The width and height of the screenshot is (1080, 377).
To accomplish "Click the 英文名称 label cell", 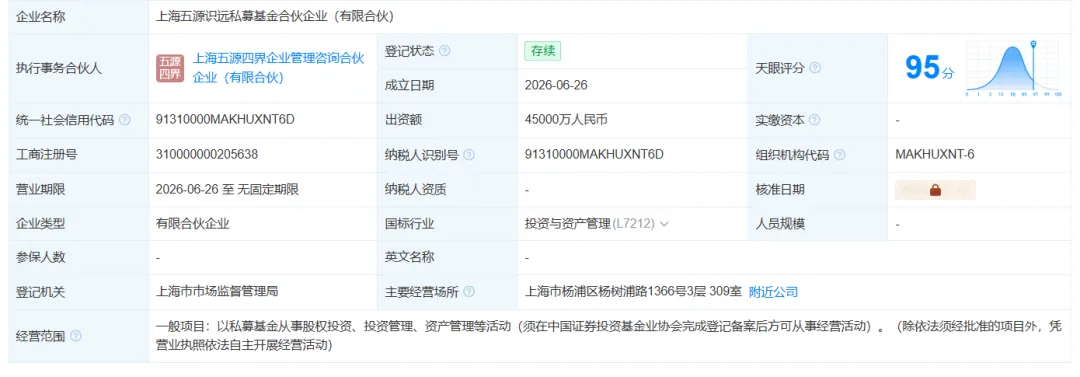I will pos(447,258).
